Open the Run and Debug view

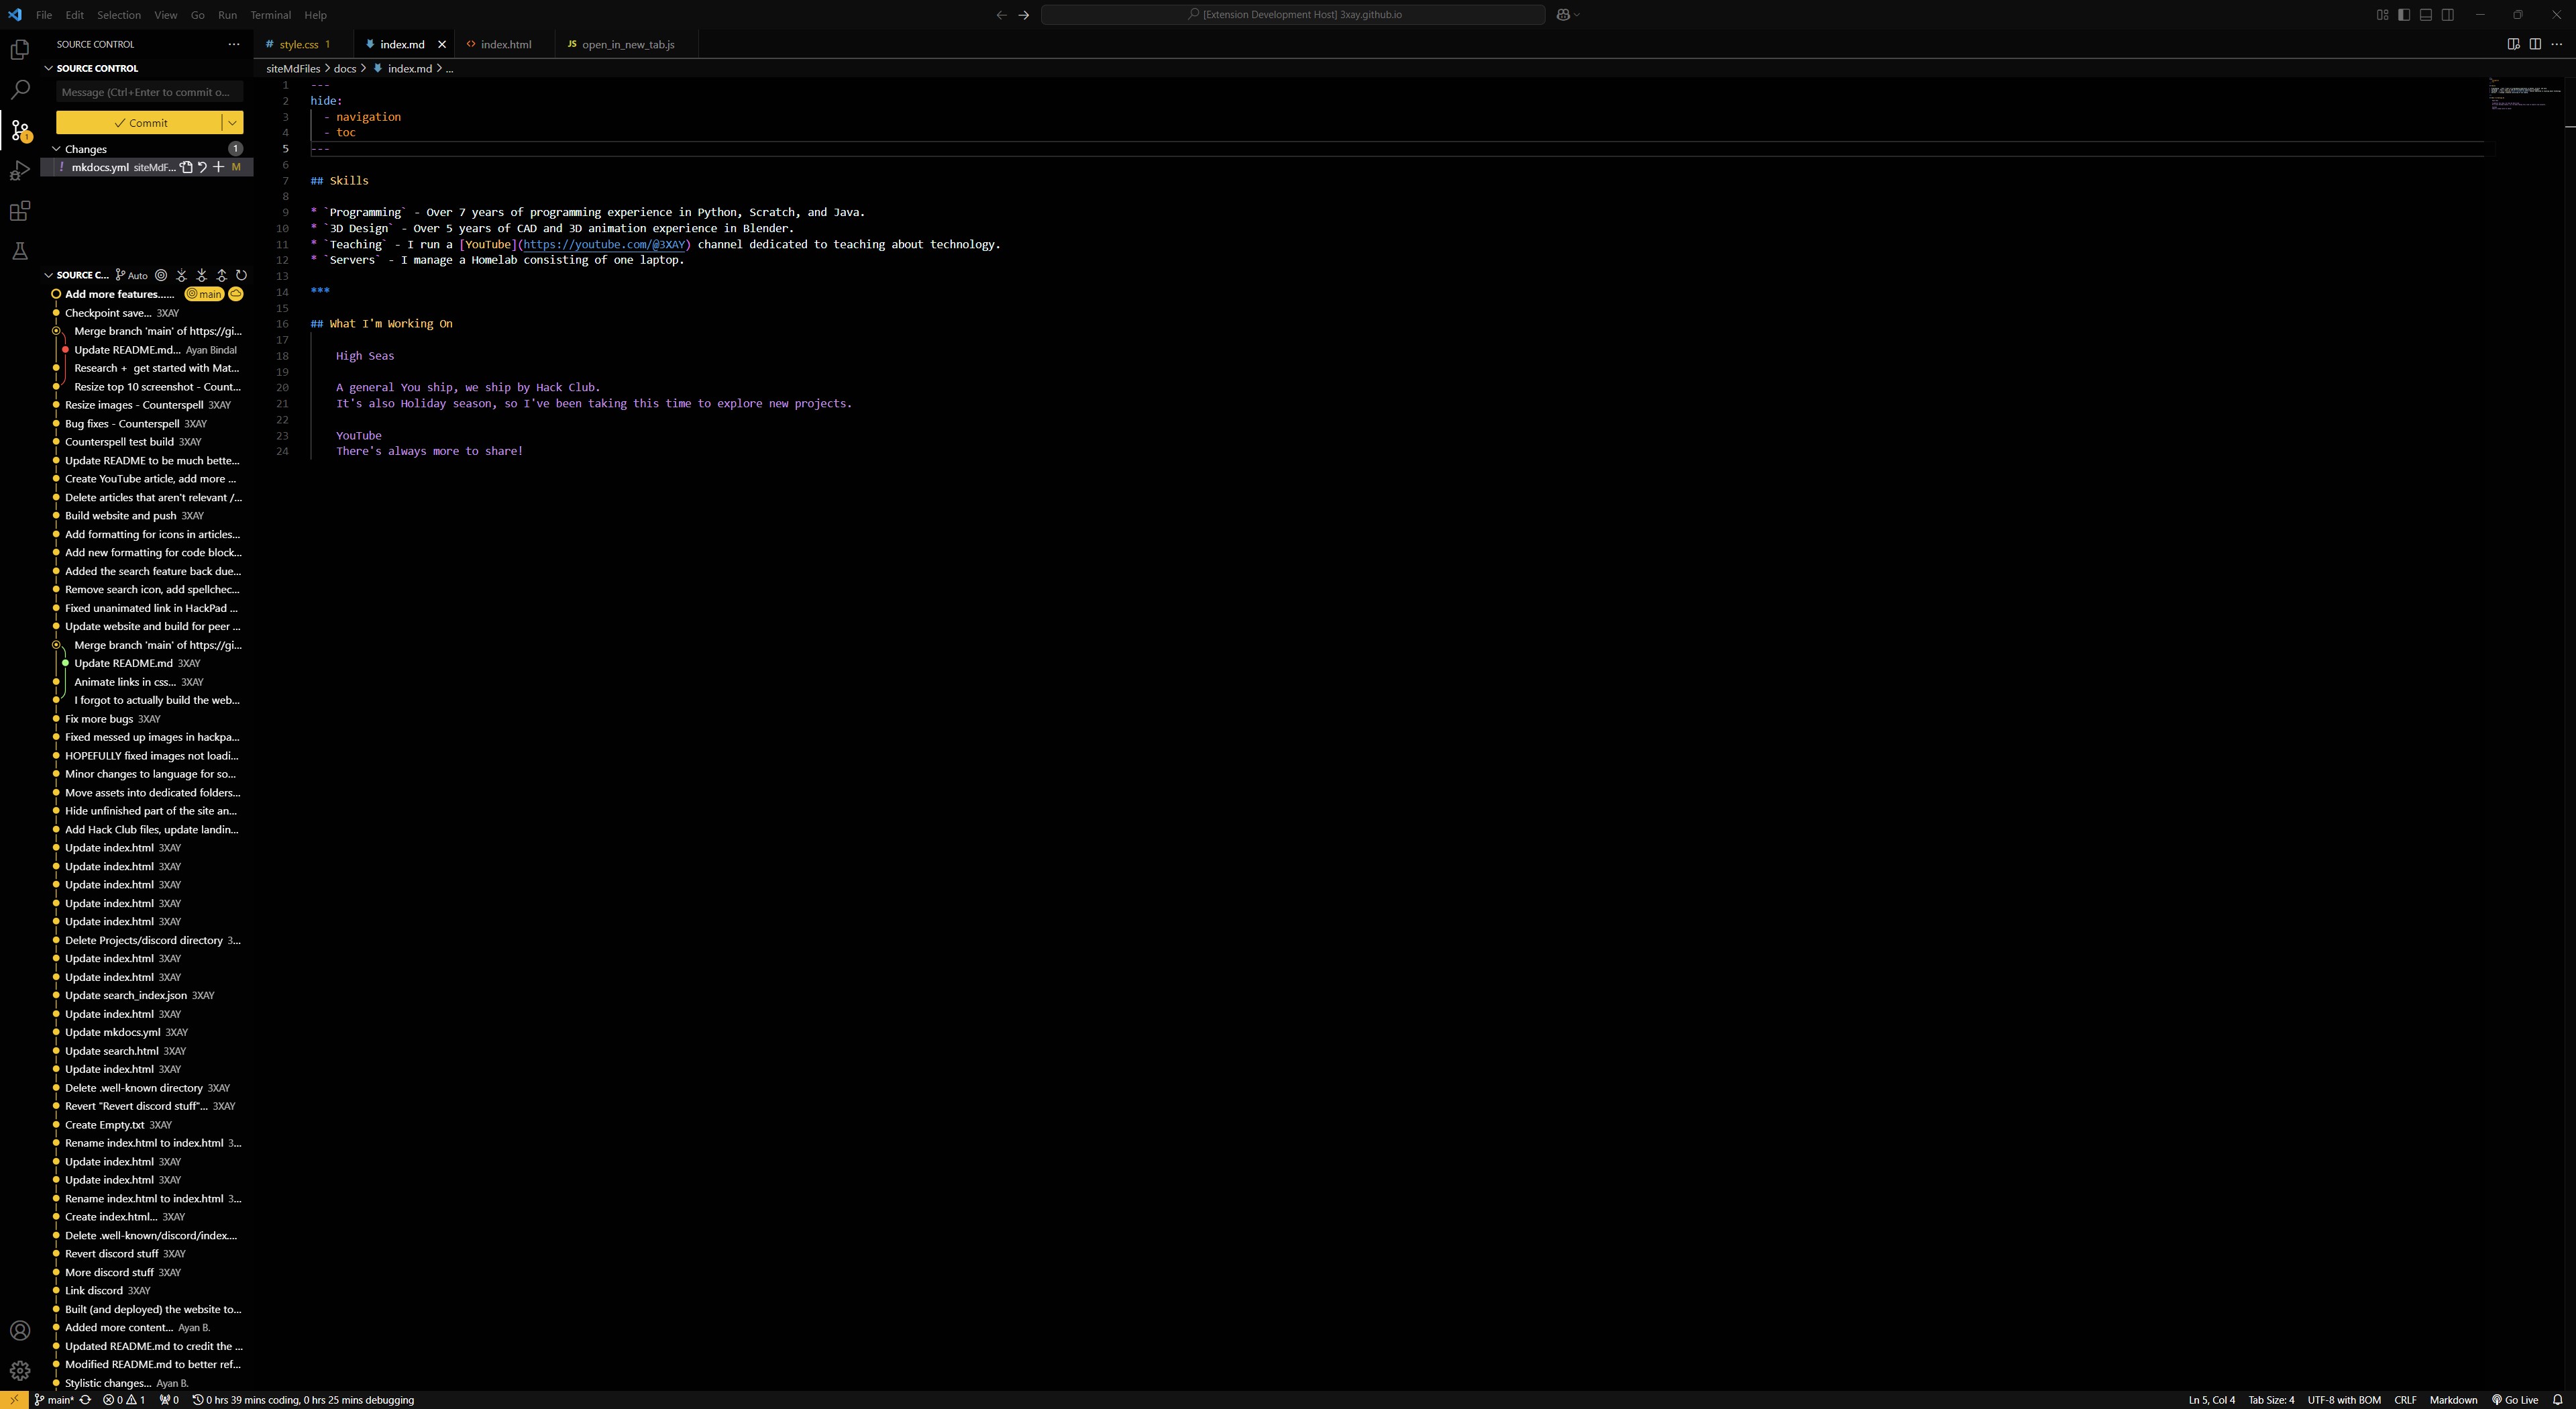(19, 171)
